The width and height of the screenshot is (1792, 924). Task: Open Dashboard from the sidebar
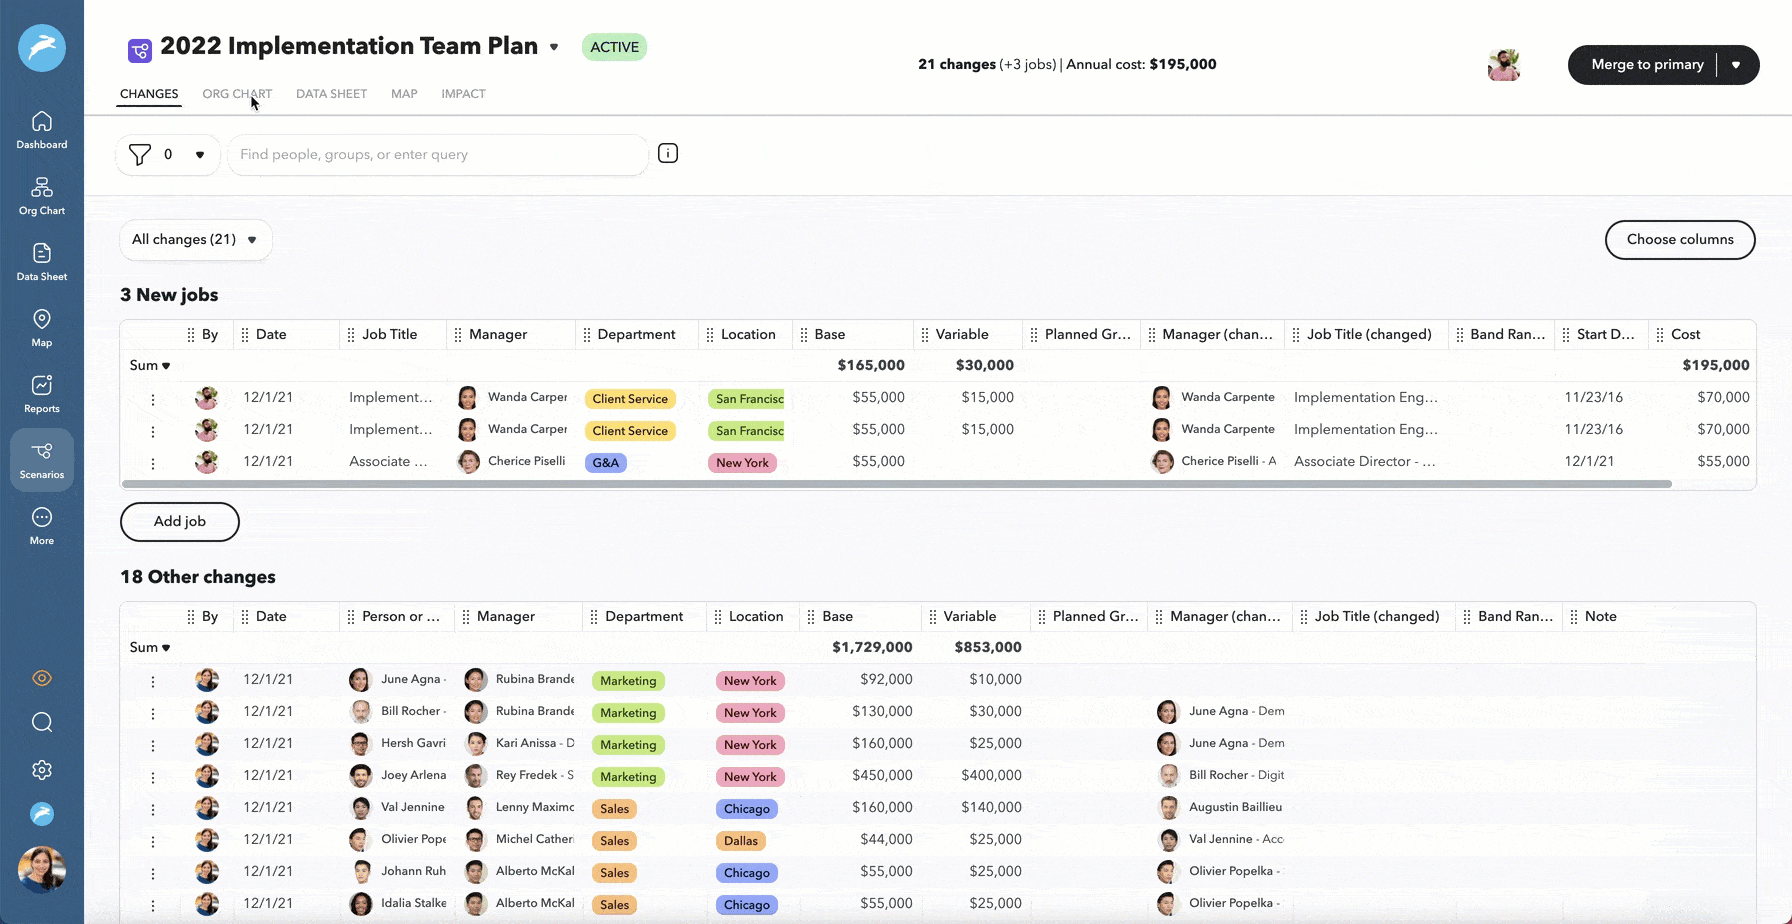point(41,130)
